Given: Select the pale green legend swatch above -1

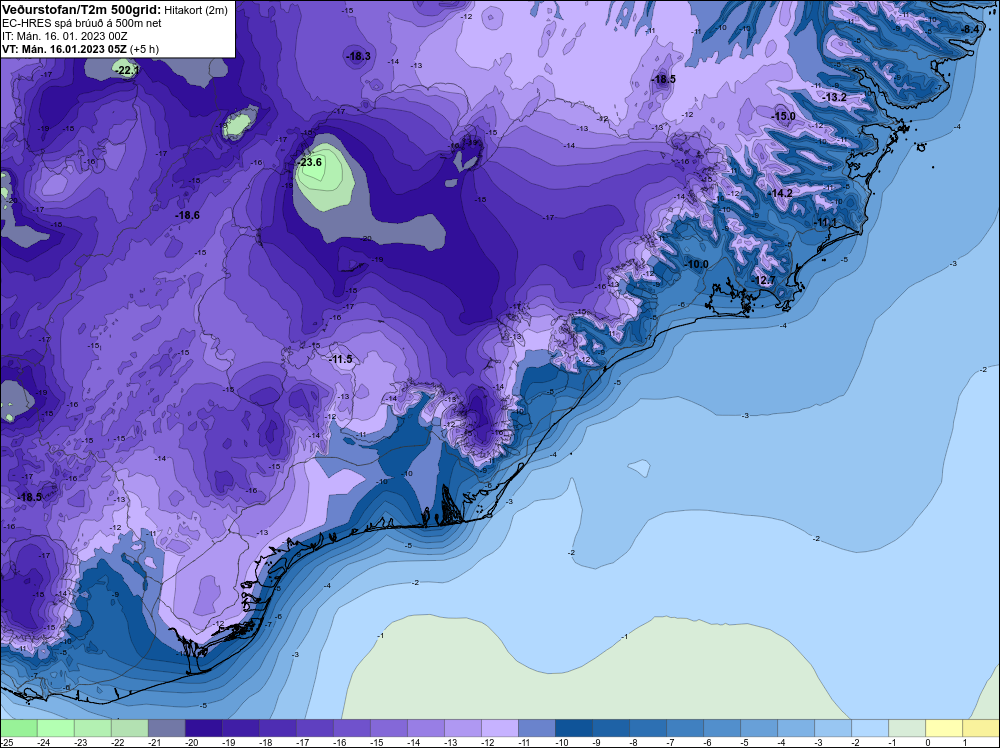Looking at the screenshot, I should tap(906, 728).
